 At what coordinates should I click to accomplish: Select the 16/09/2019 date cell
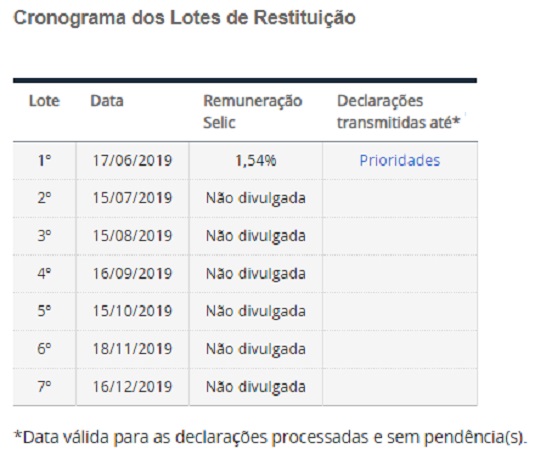click(x=132, y=273)
